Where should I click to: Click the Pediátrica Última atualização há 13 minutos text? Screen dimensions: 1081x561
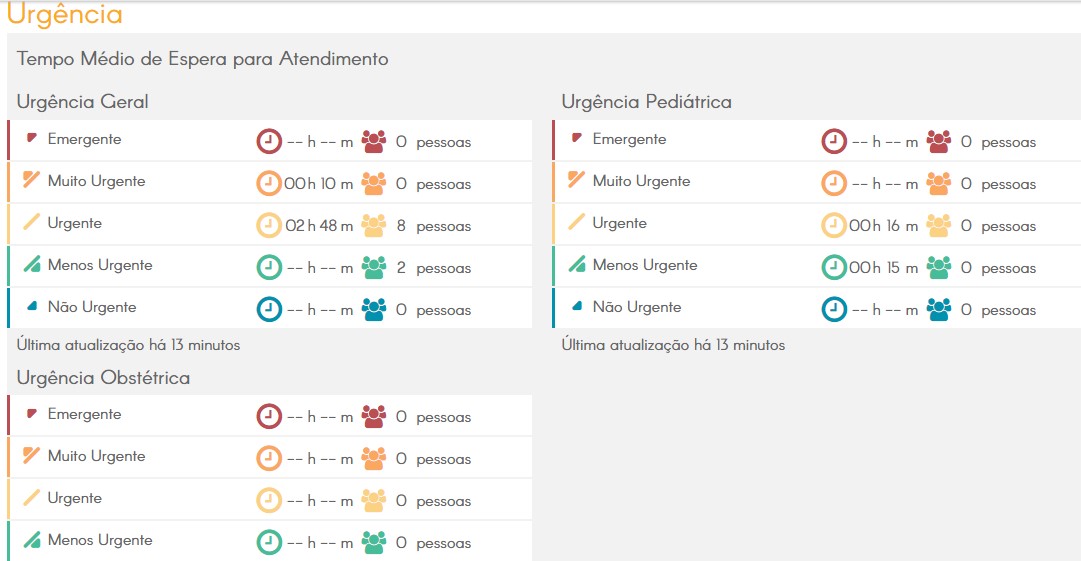(674, 345)
